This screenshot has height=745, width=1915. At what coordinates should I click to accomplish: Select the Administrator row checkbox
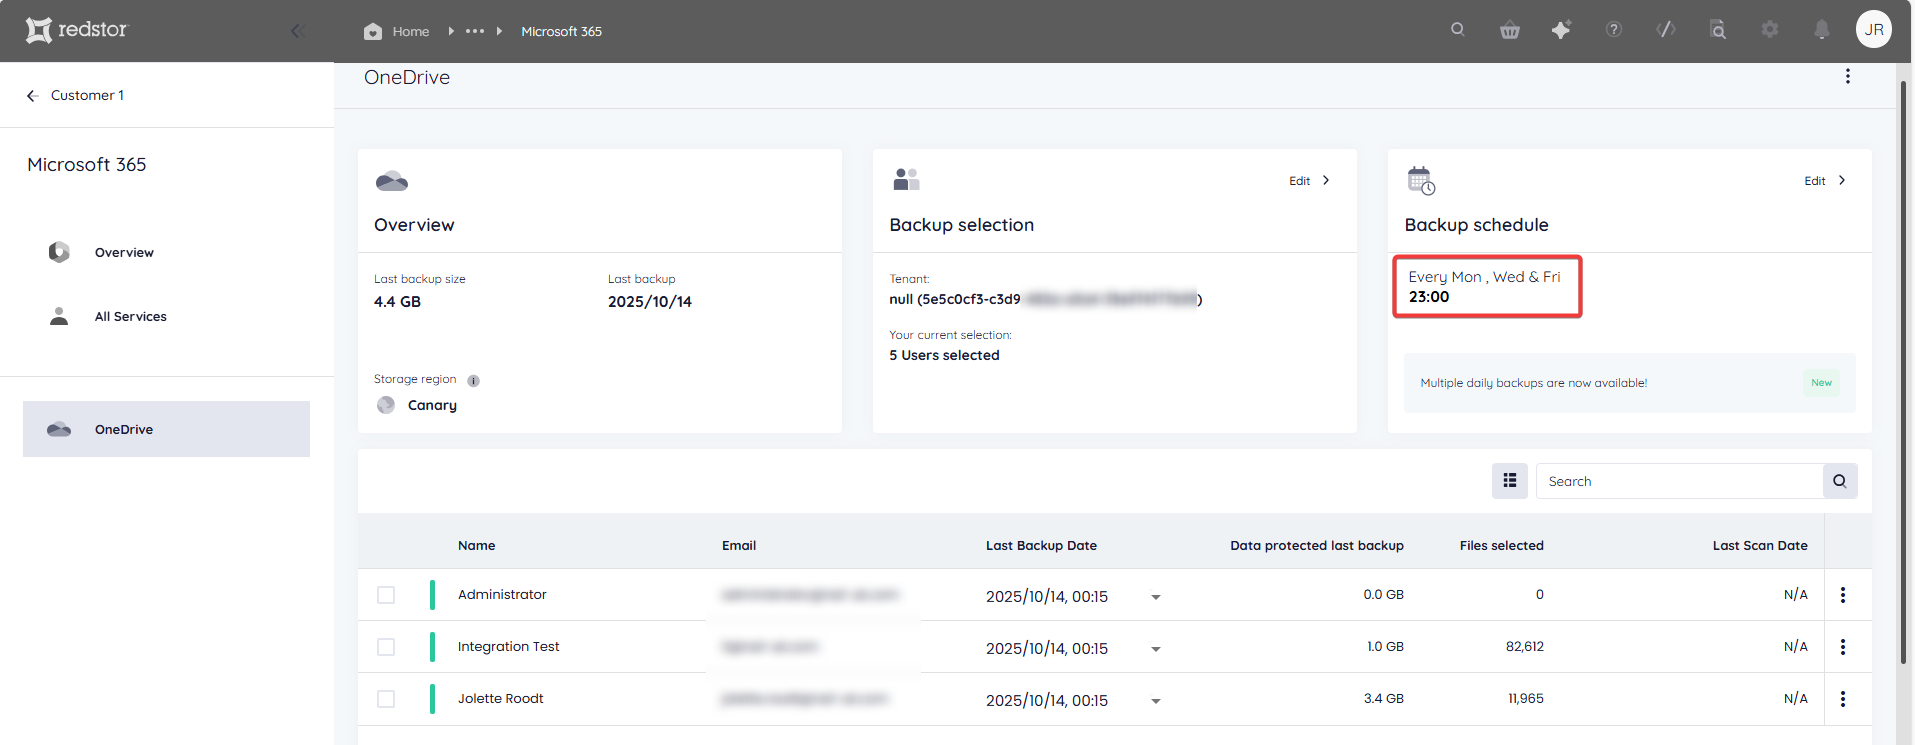click(386, 595)
